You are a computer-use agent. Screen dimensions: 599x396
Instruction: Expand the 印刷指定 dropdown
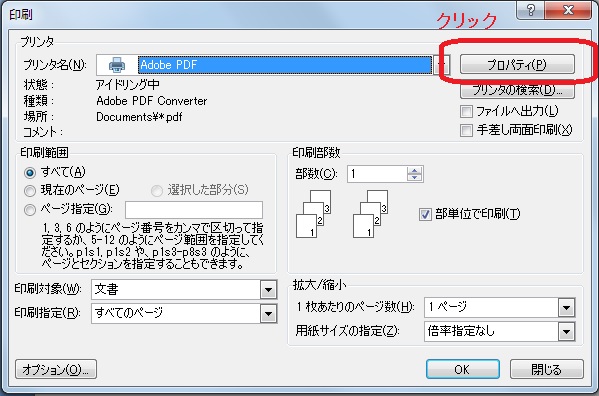[x=269, y=314]
